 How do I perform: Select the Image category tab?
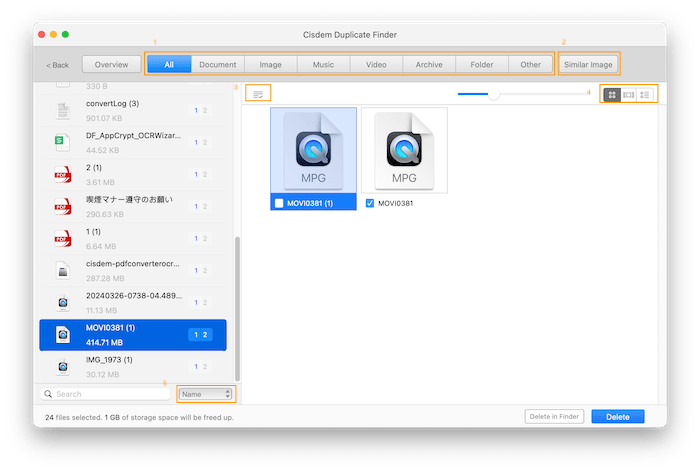coord(270,65)
